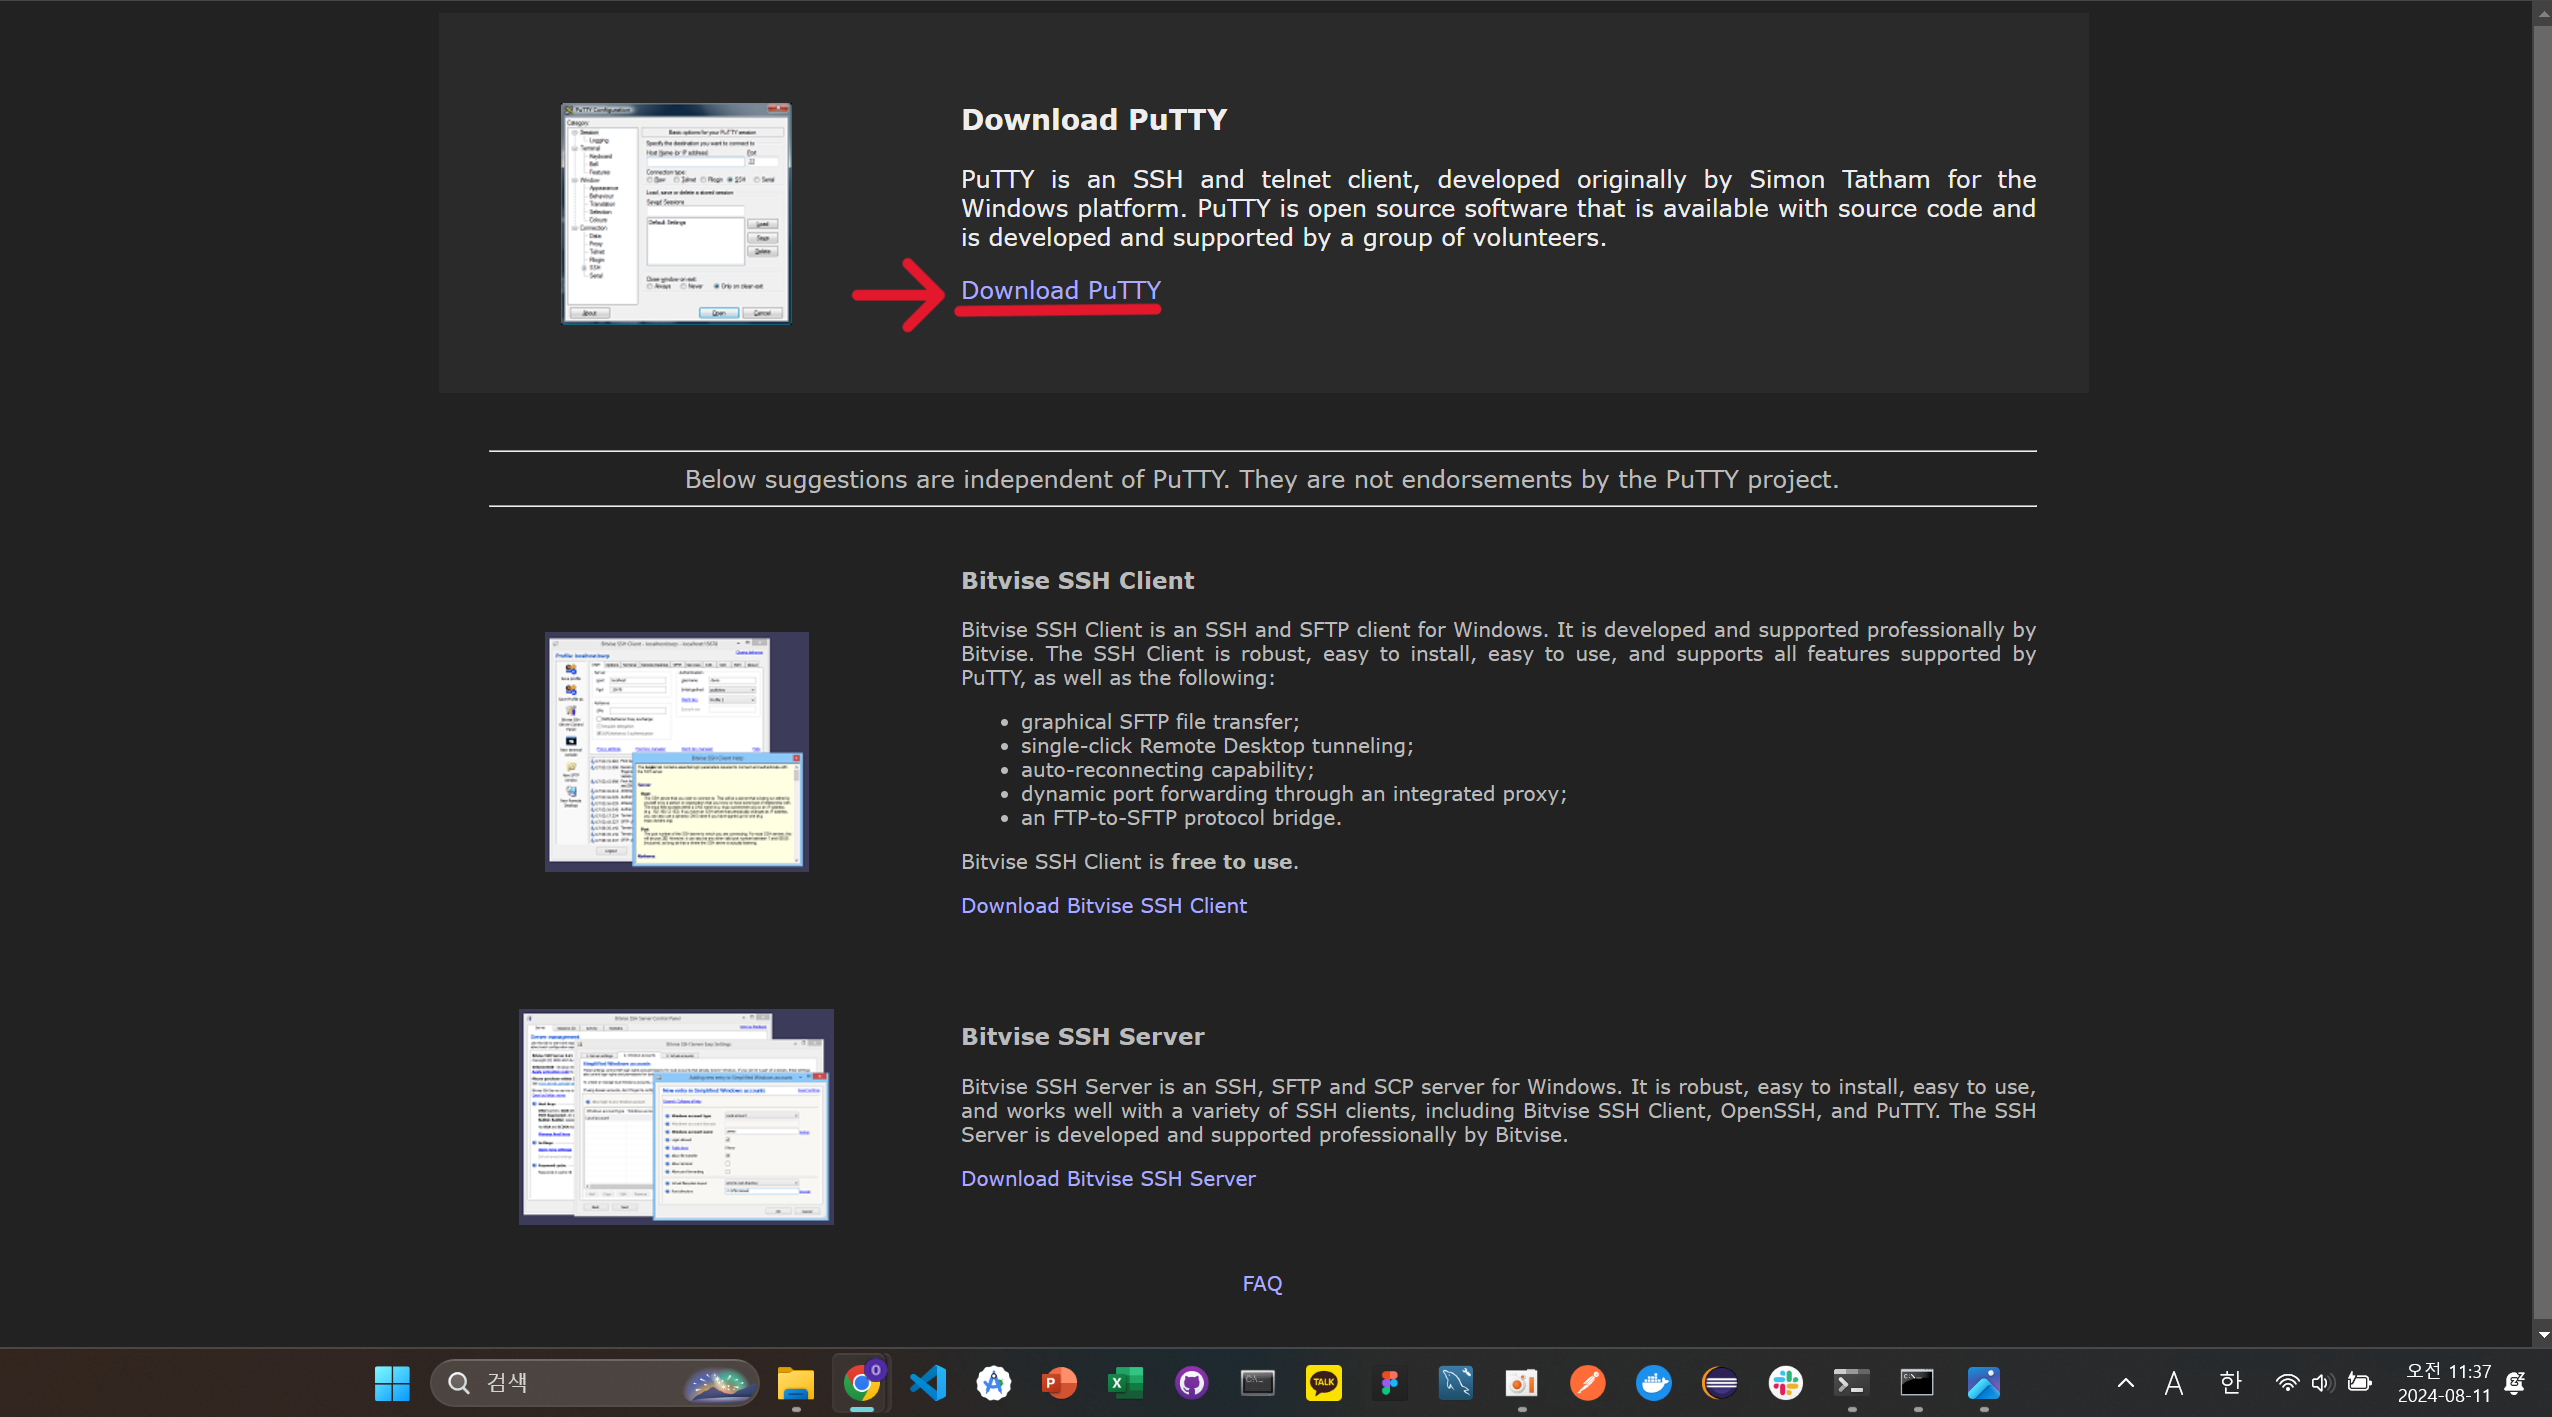
Task: Open File Explorer from taskbar
Action: 796,1383
